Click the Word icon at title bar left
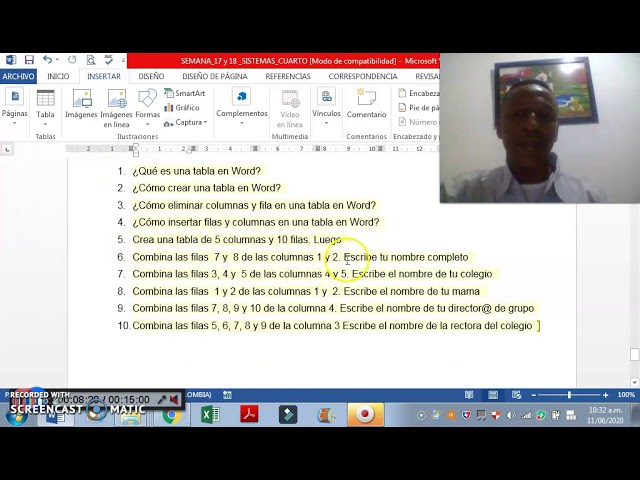The width and height of the screenshot is (640, 480). click(11, 60)
